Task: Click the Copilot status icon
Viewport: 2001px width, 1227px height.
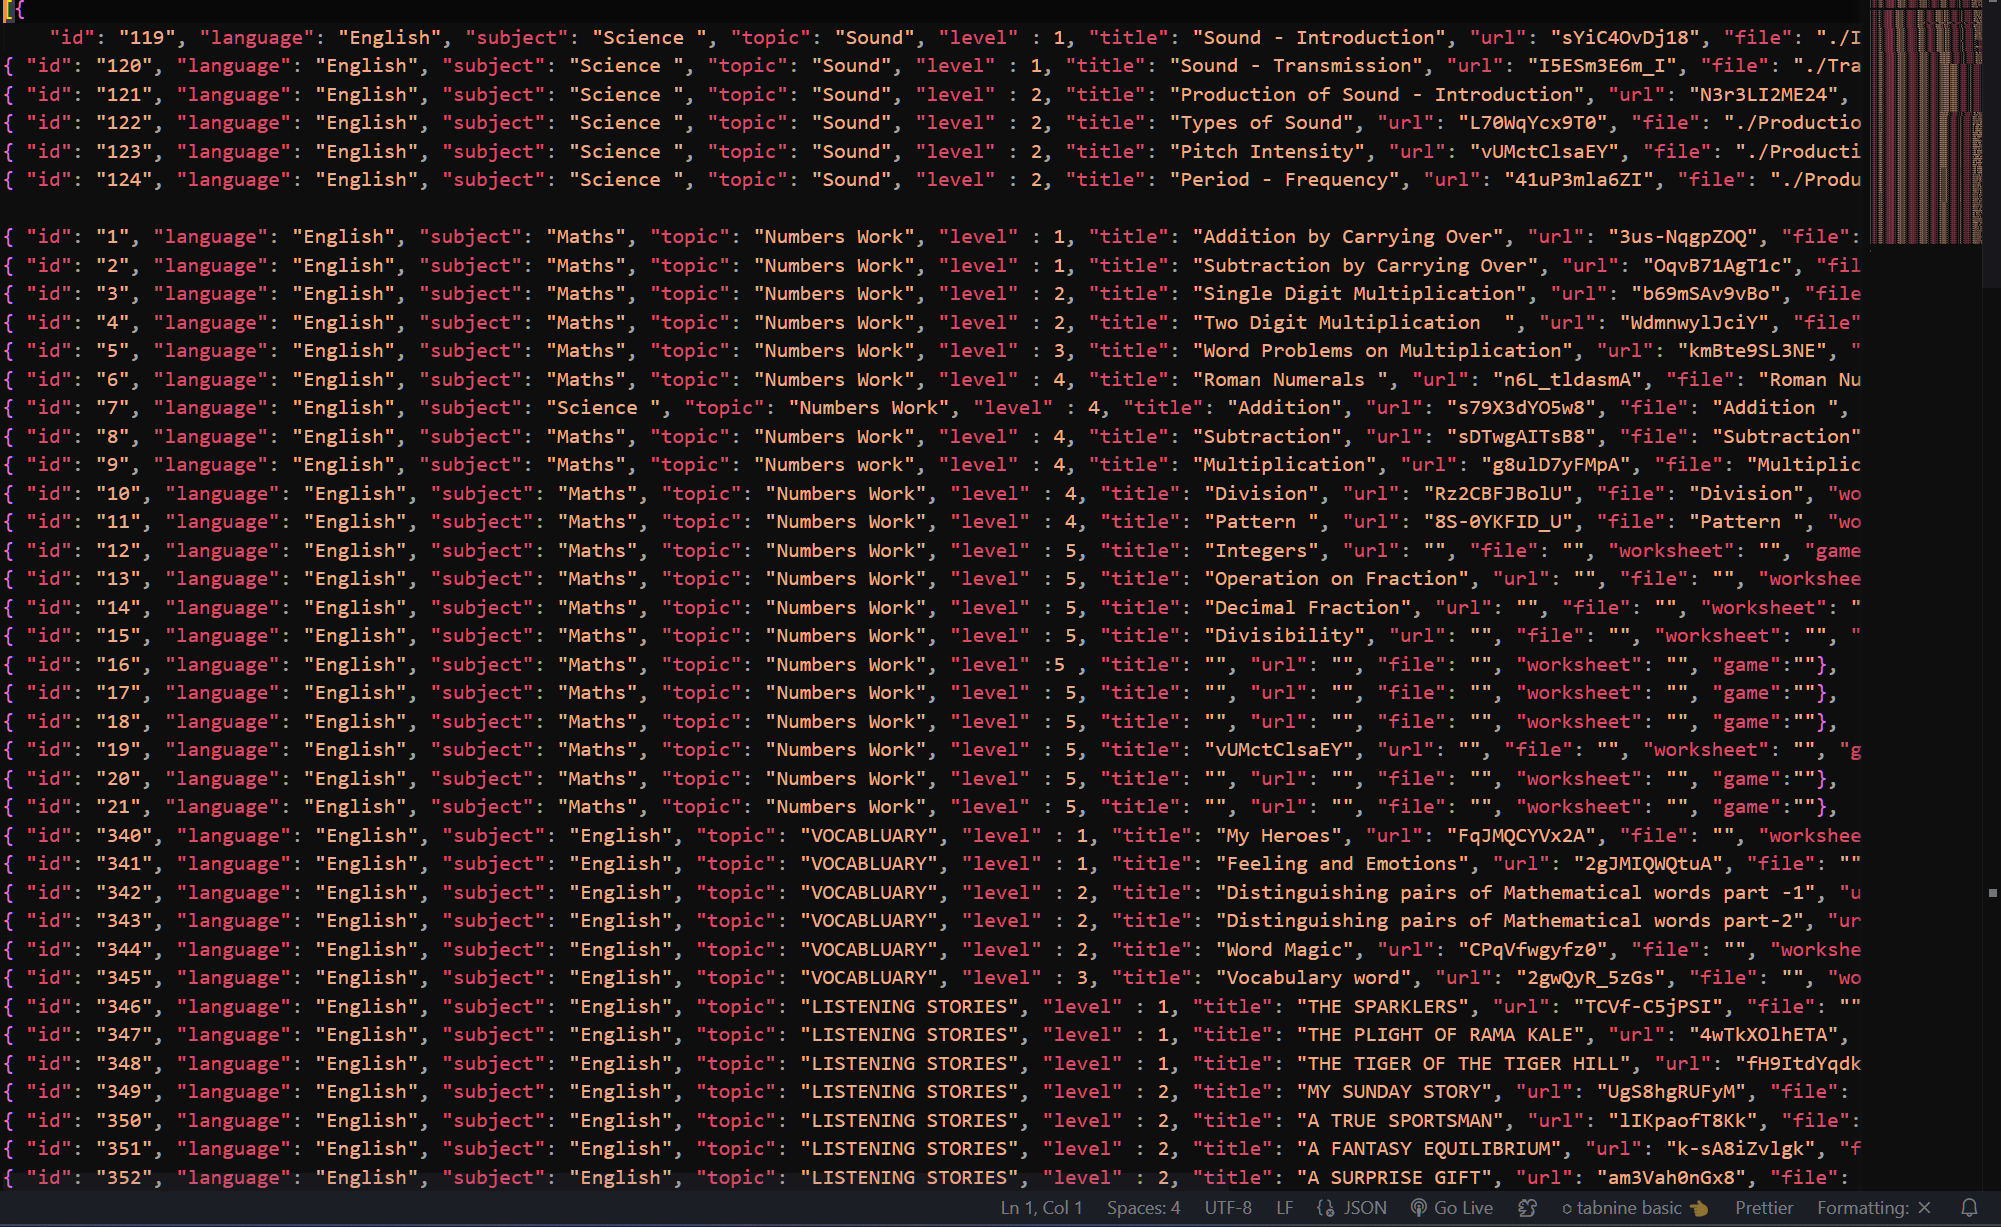Action: [1527, 1208]
